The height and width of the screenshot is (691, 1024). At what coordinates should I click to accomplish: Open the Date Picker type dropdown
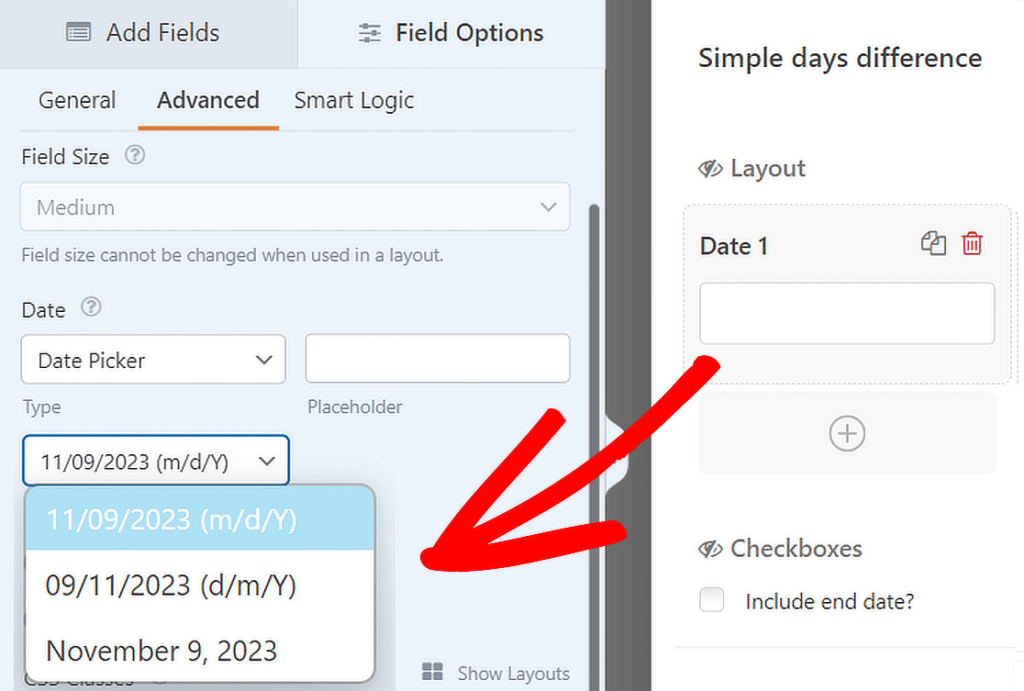tap(153, 360)
